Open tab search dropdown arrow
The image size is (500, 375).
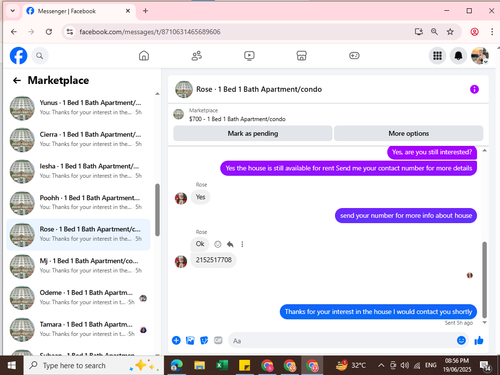(x=12, y=11)
